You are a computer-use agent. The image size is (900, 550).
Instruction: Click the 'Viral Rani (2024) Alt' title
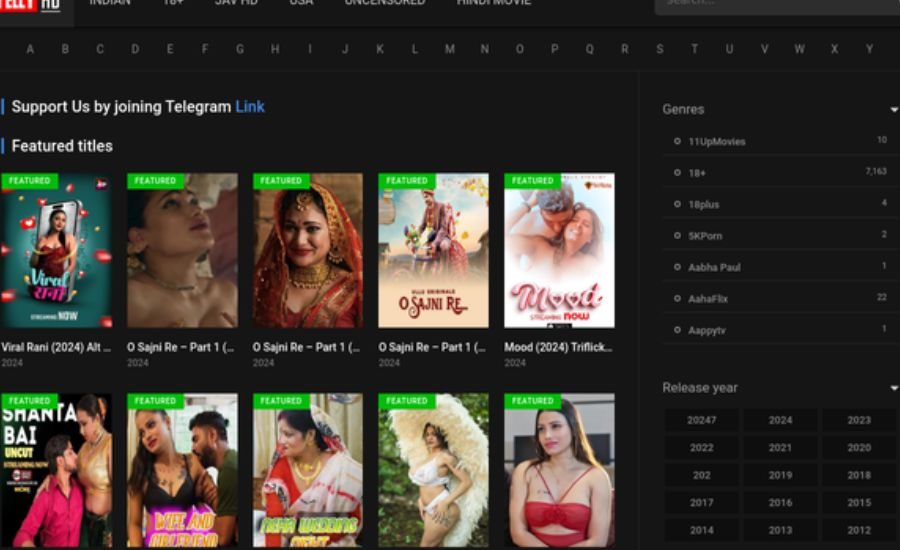[56, 347]
